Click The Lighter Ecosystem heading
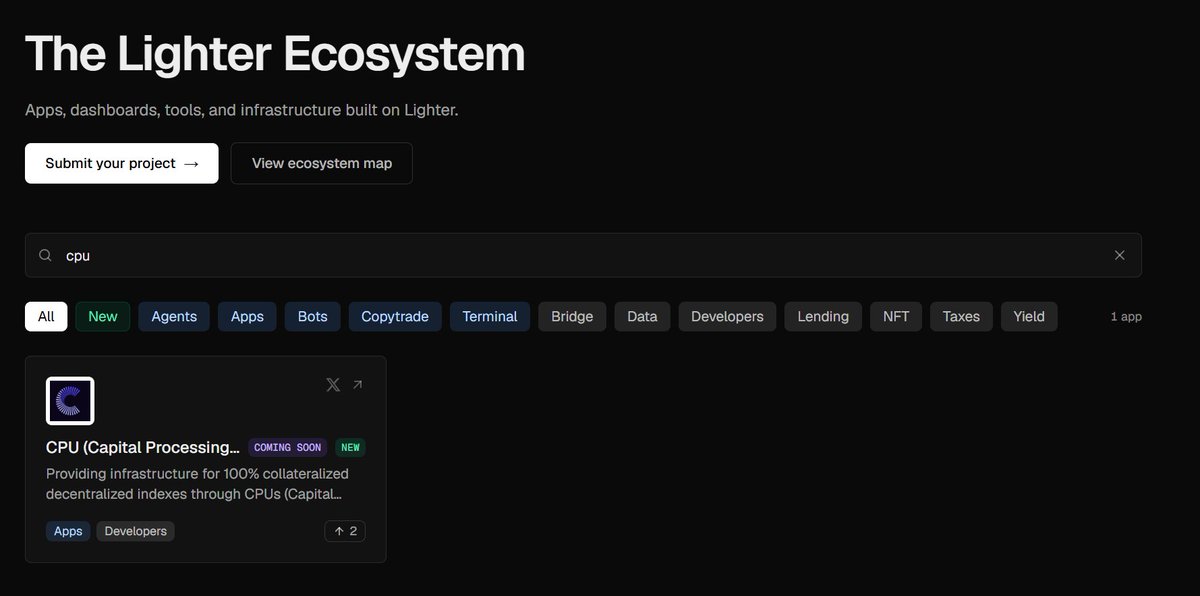Image resolution: width=1200 pixels, height=596 pixels. click(275, 53)
